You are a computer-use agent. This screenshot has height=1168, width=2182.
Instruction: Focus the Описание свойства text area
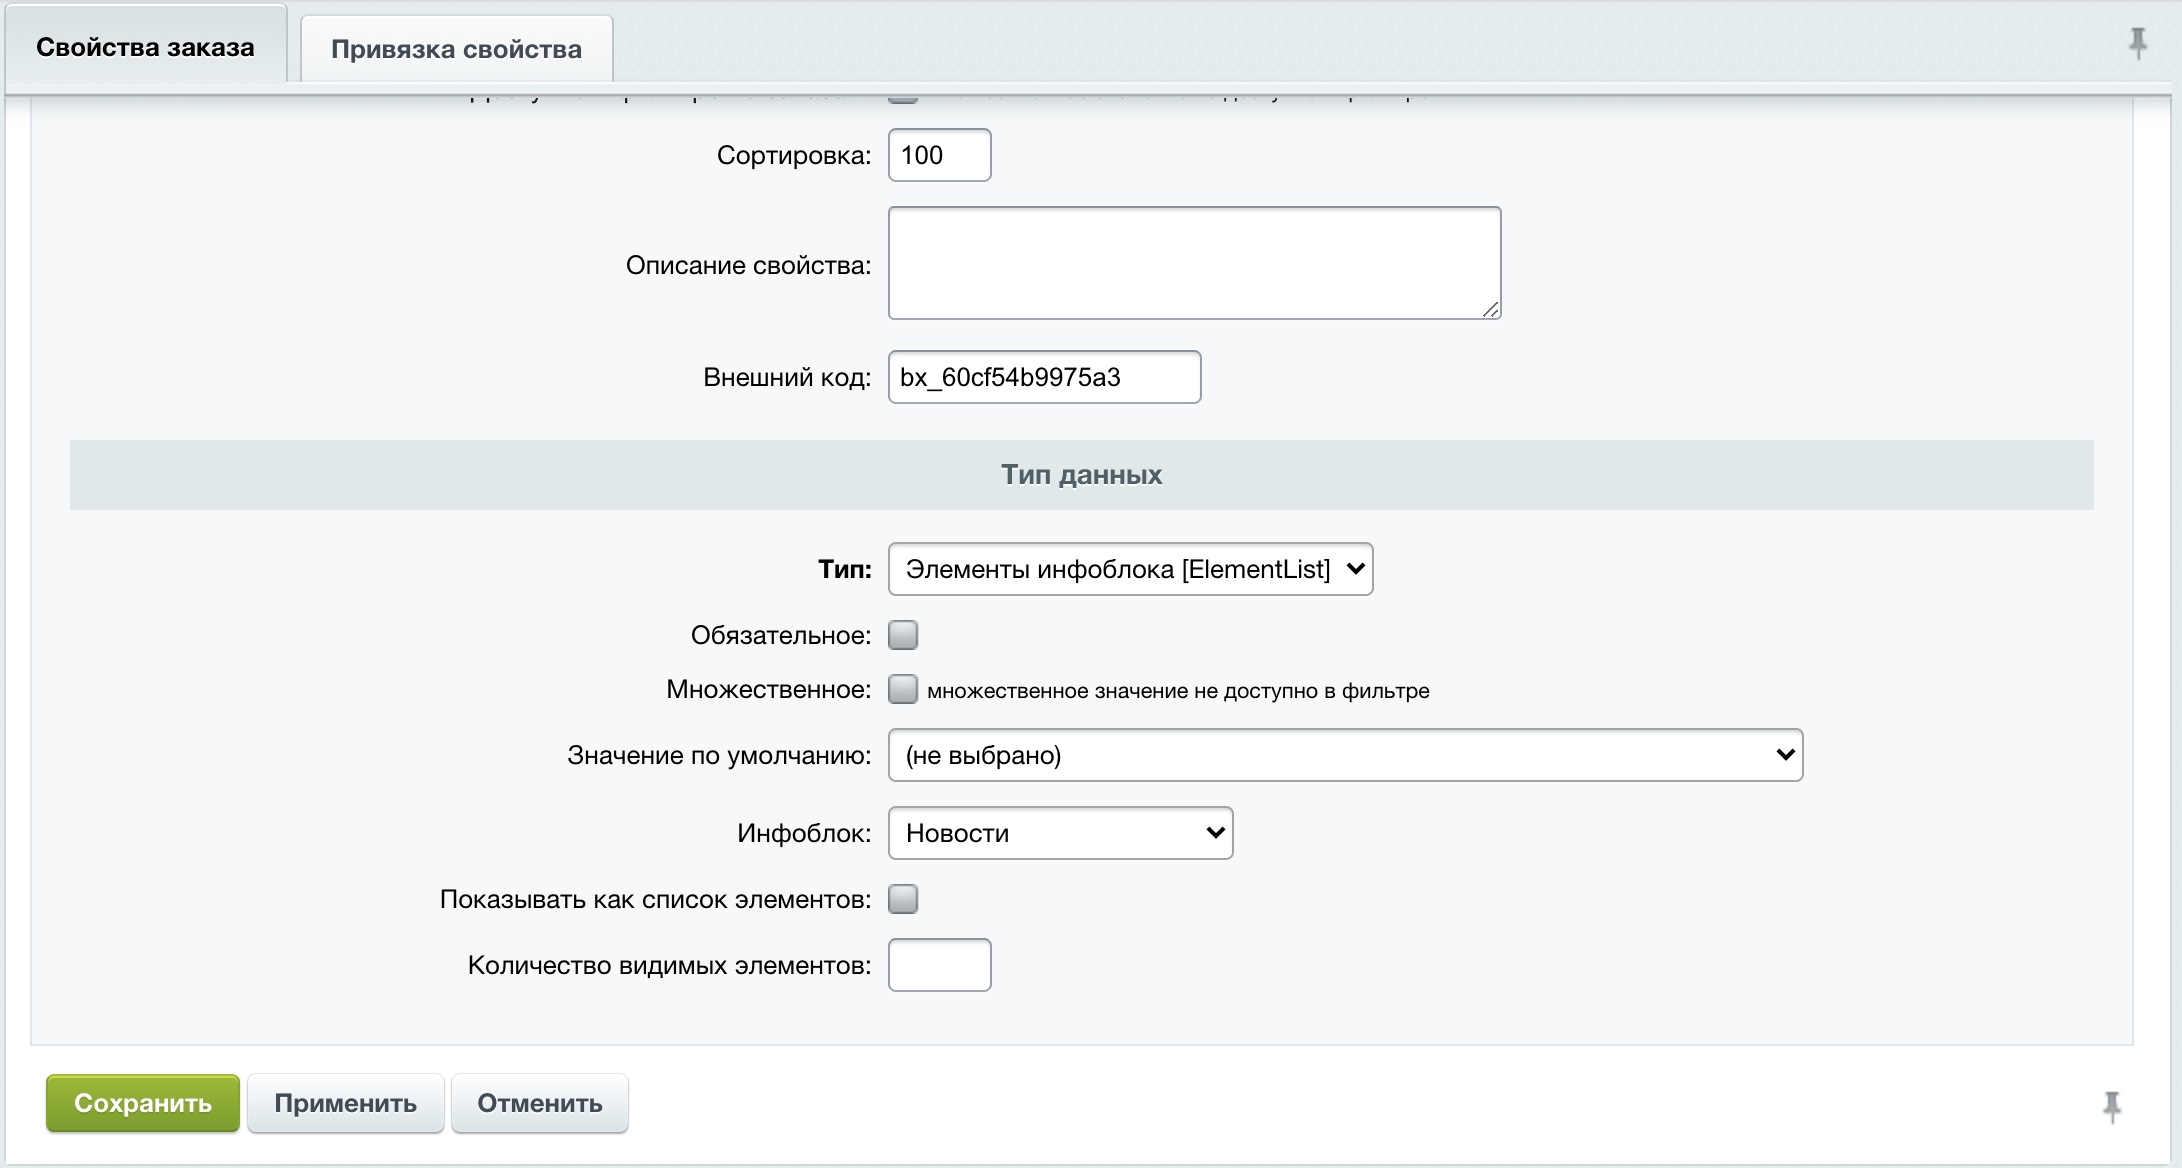(1194, 263)
